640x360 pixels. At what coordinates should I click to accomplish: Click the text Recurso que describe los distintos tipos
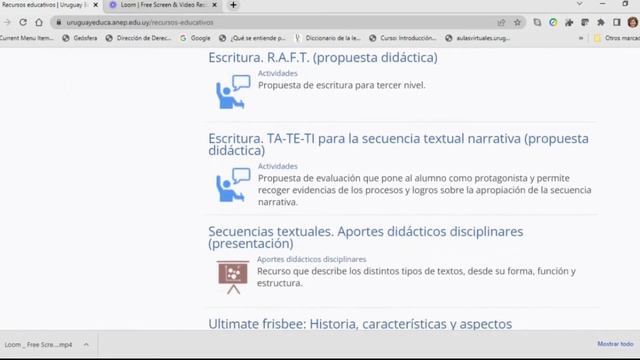click(x=416, y=277)
